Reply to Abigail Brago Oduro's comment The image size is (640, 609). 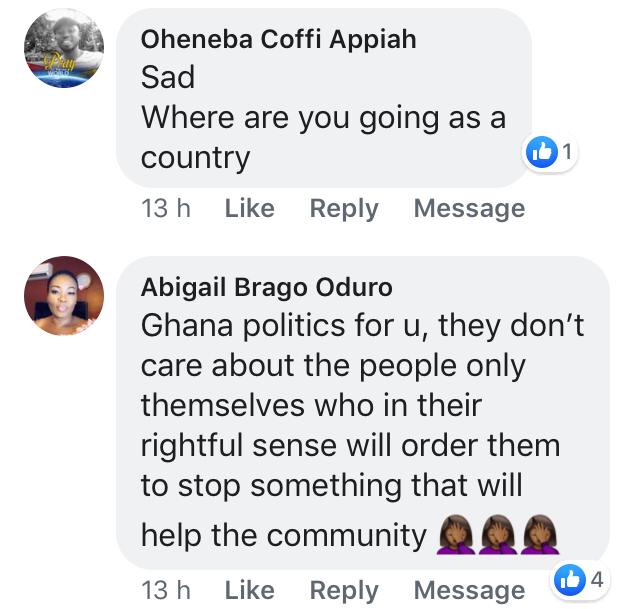click(344, 590)
